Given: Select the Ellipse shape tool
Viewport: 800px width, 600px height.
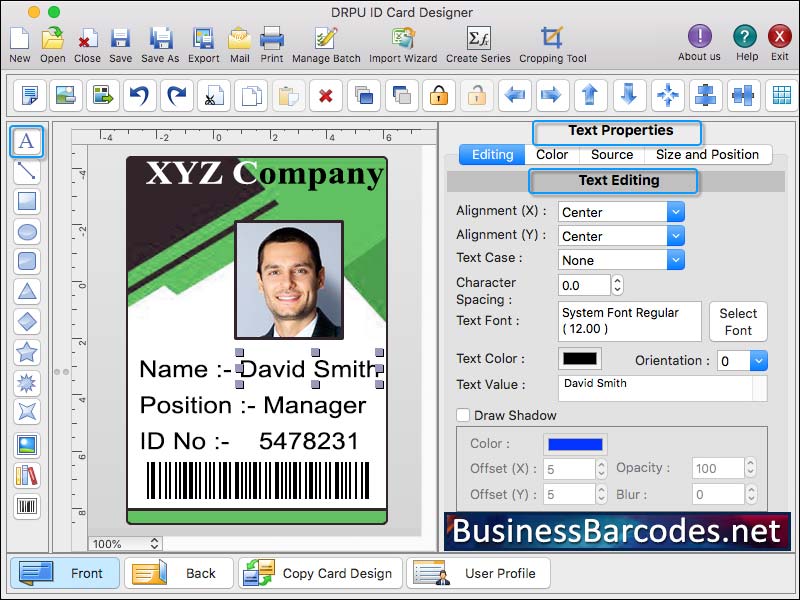Looking at the screenshot, I should [27, 232].
